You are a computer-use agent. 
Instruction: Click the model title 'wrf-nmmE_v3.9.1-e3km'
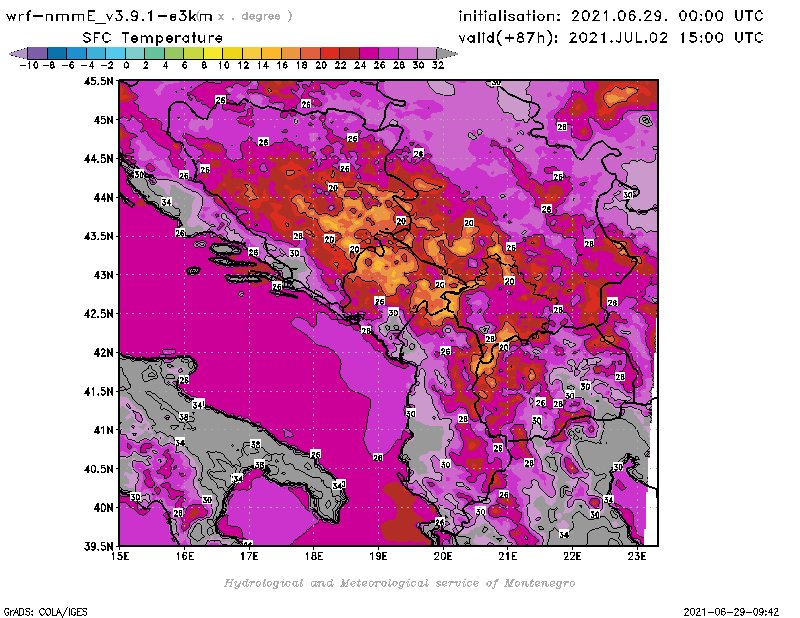tap(109, 16)
